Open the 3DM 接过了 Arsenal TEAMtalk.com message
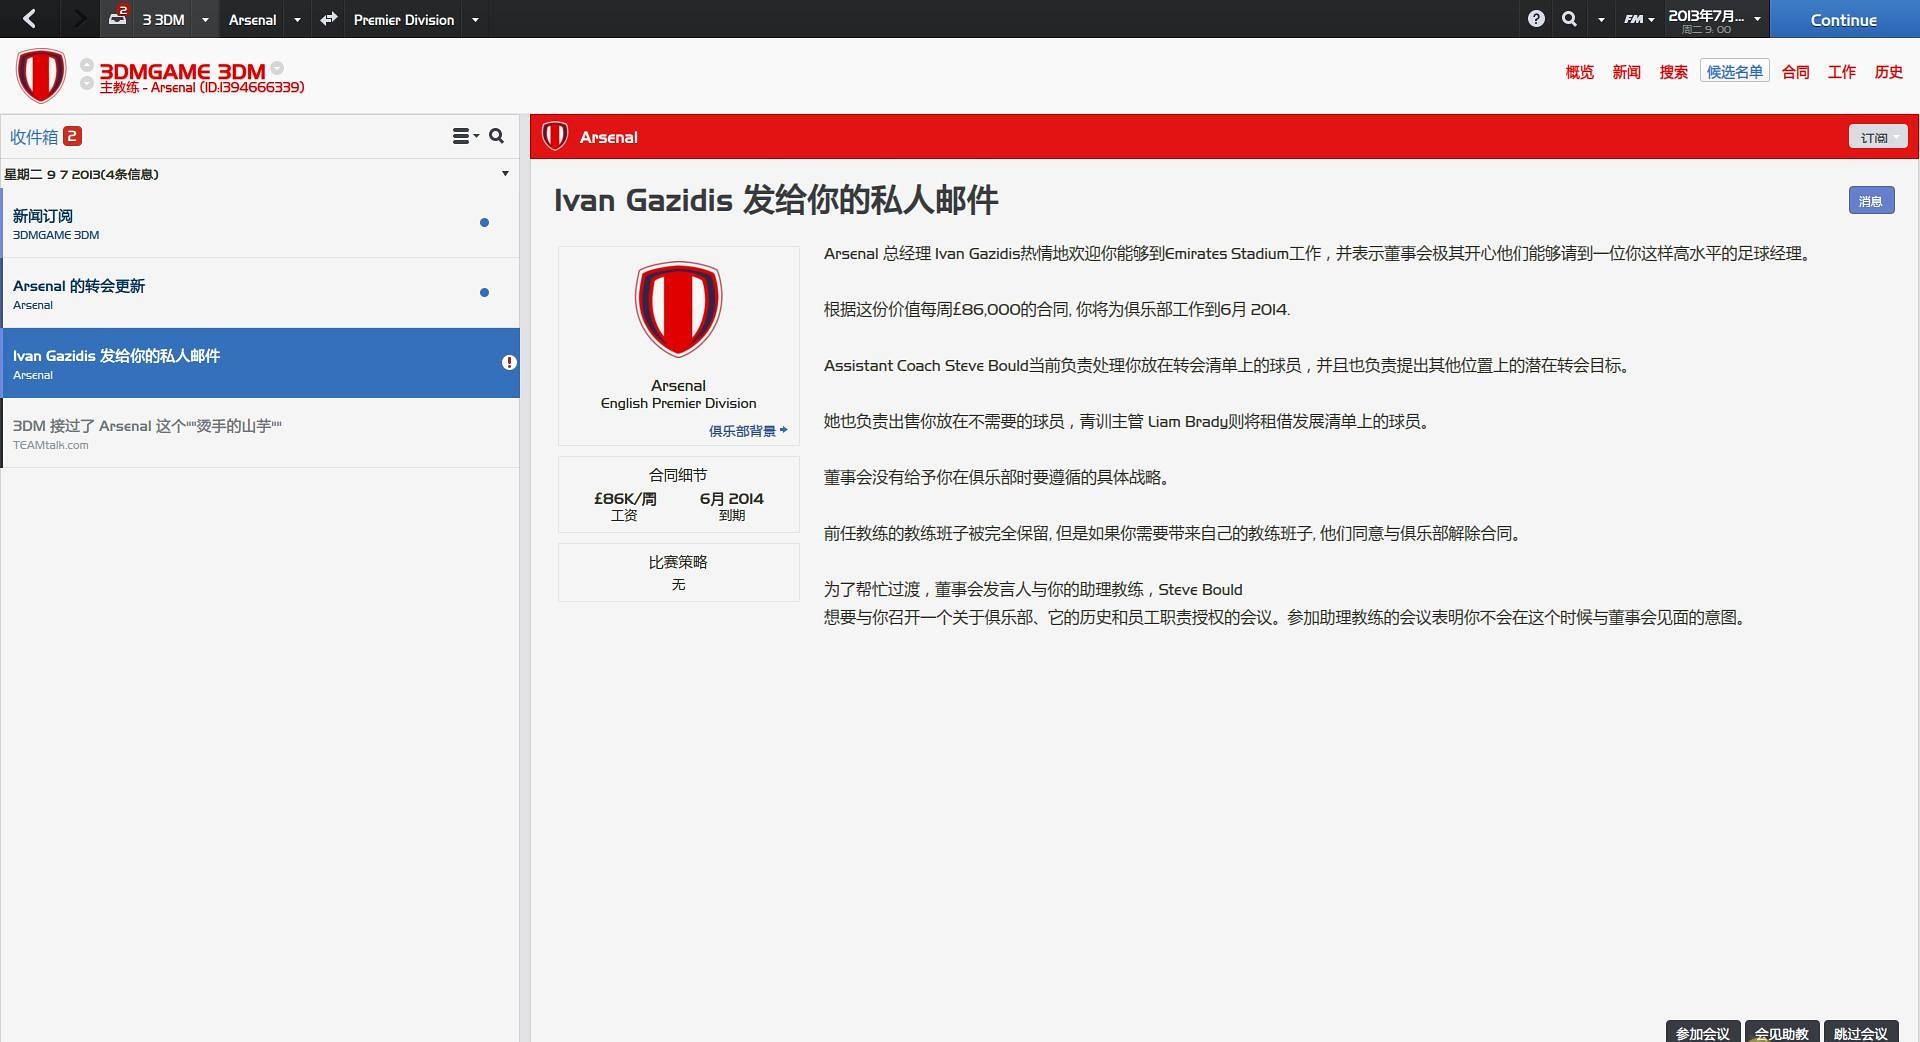 click(x=260, y=433)
